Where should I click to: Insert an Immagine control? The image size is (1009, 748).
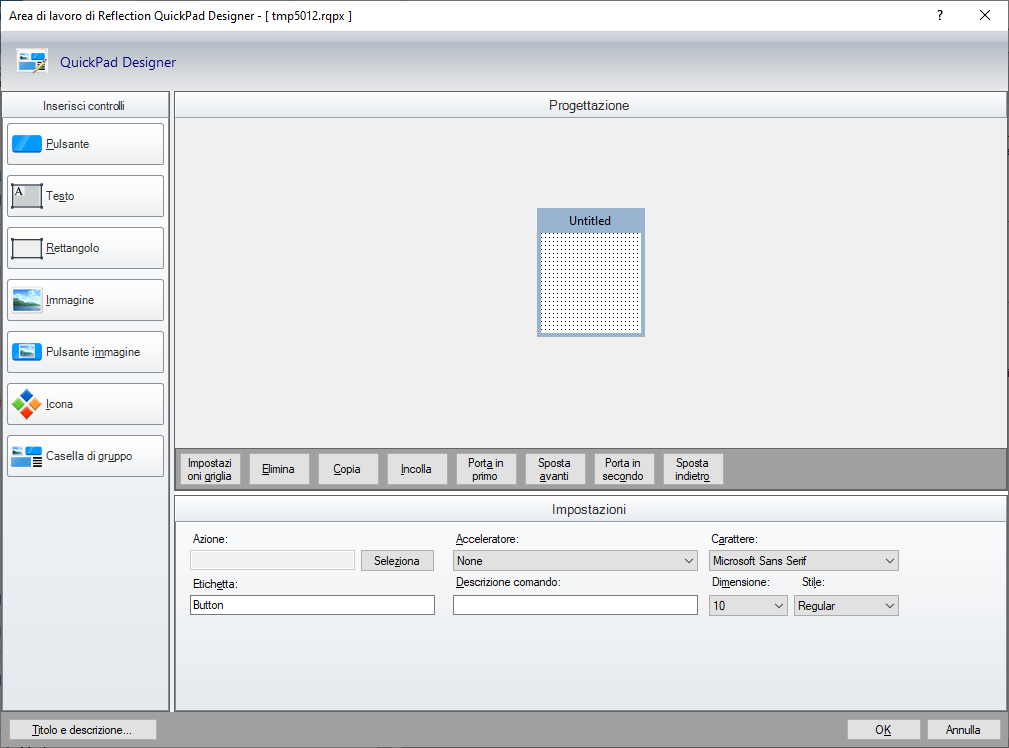point(85,300)
